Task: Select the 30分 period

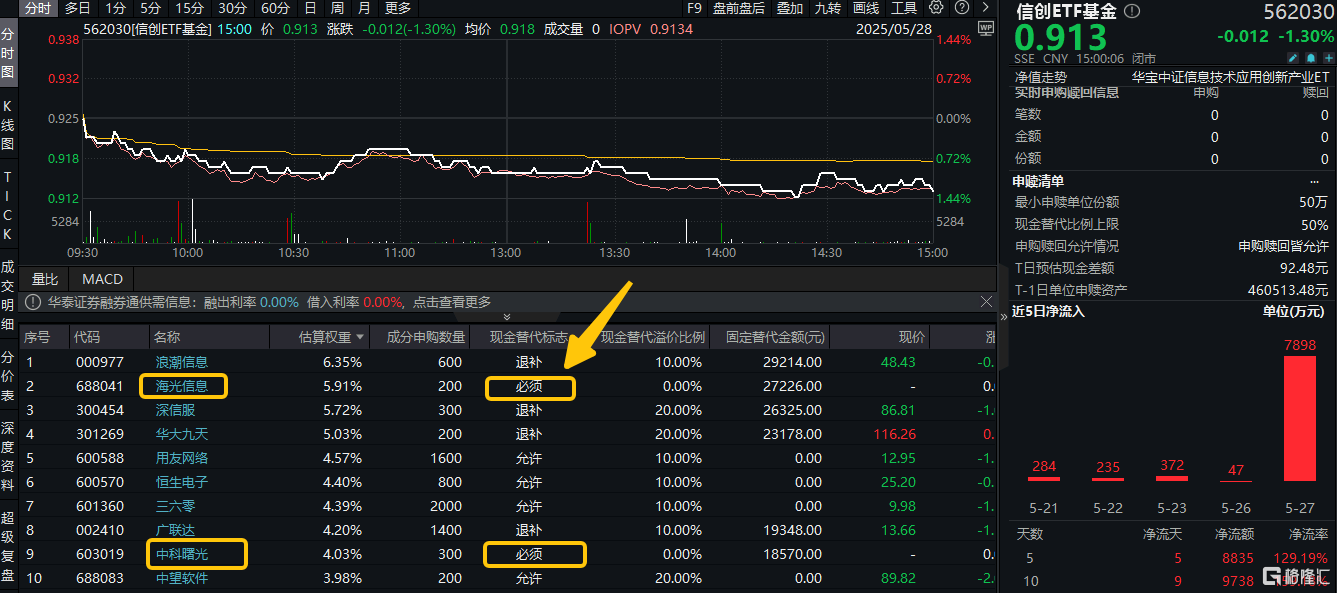Action: pos(232,8)
